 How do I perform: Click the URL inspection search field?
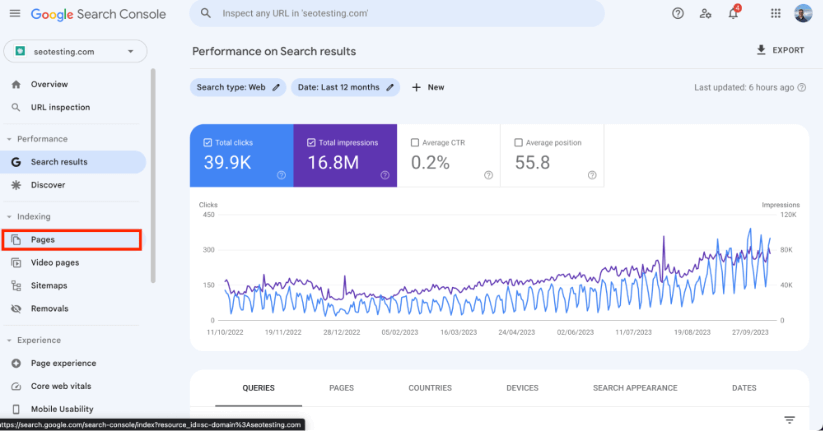(x=397, y=14)
